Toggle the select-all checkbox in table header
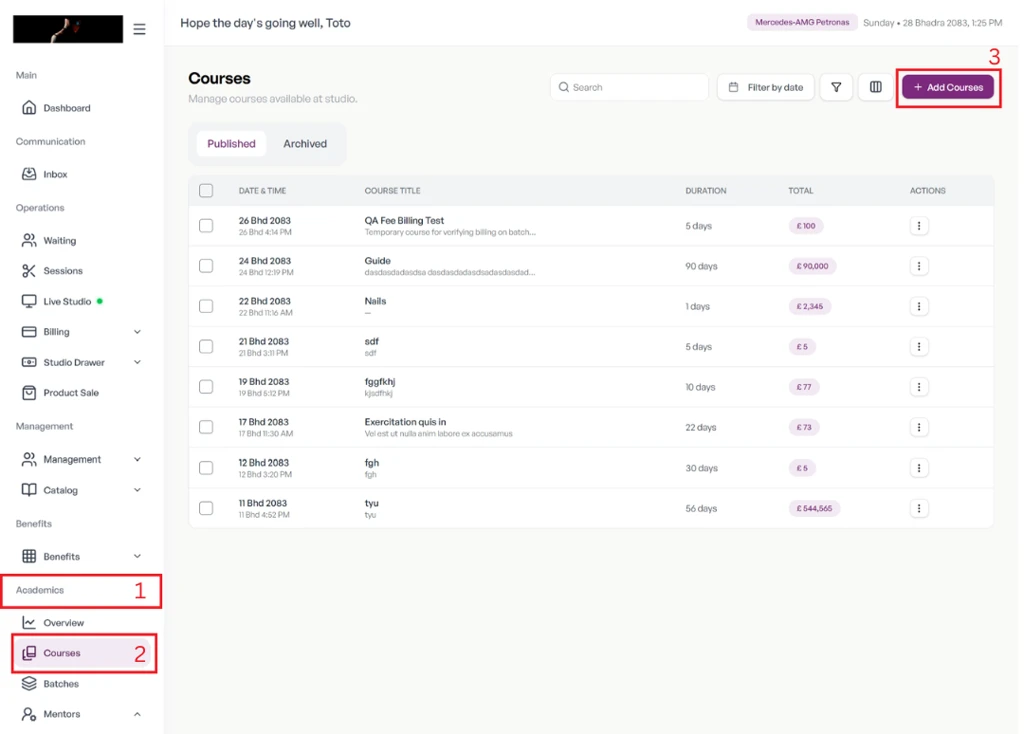Image resolution: width=1024 pixels, height=734 pixels. (206, 191)
